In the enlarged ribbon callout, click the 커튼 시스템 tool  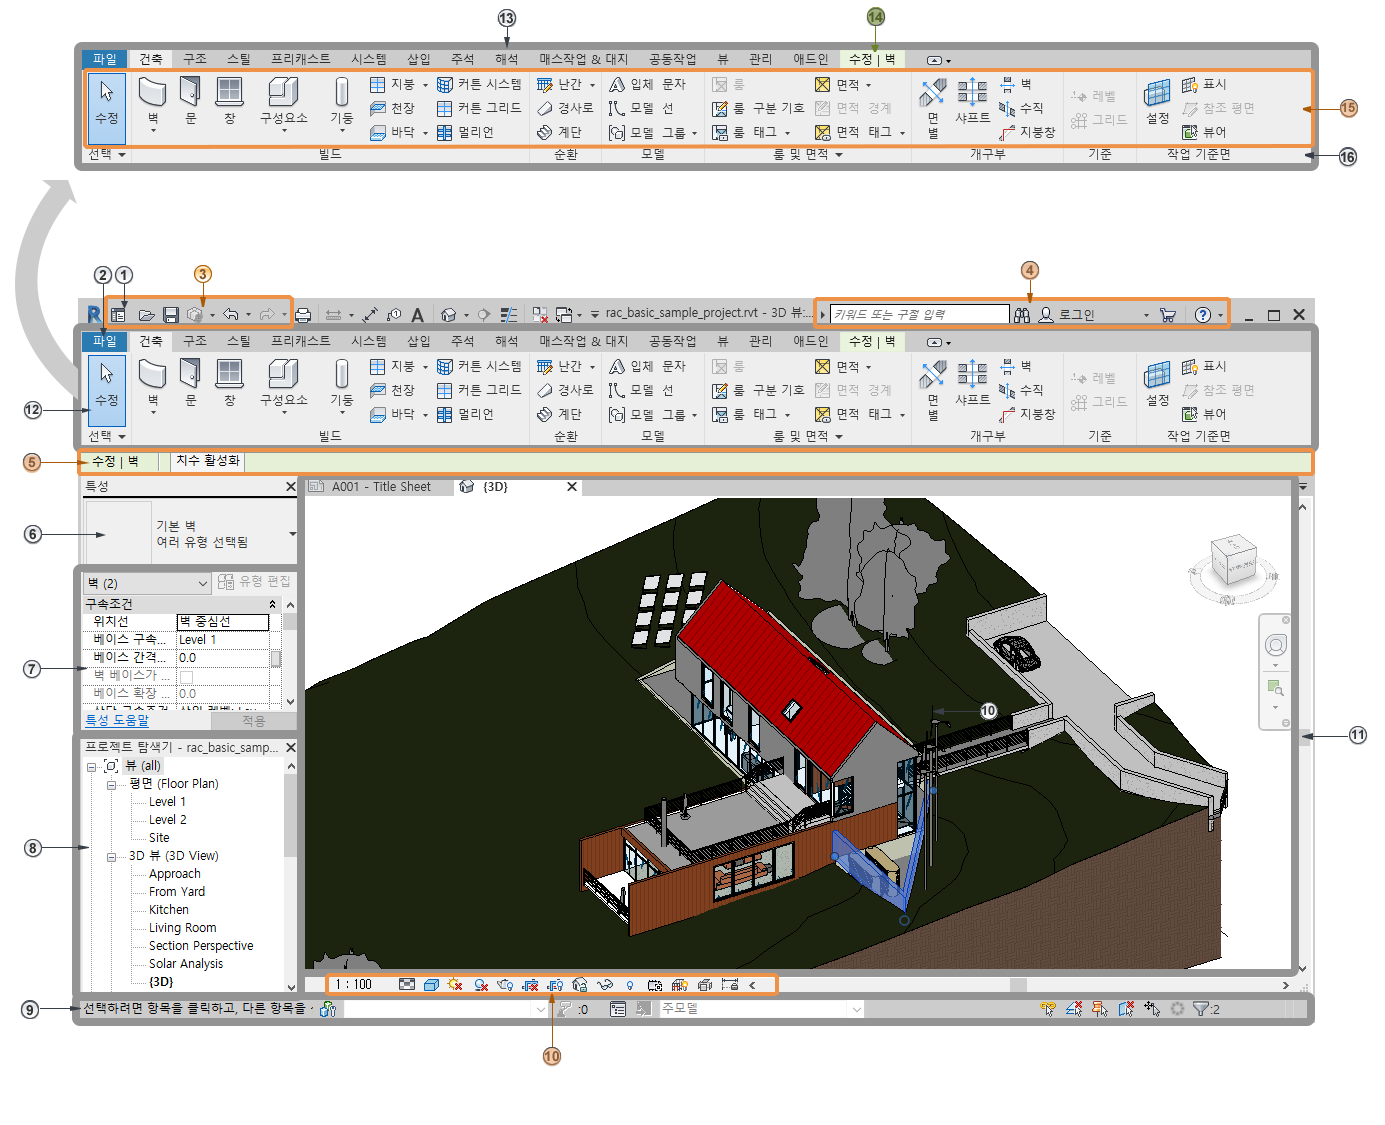click(479, 84)
